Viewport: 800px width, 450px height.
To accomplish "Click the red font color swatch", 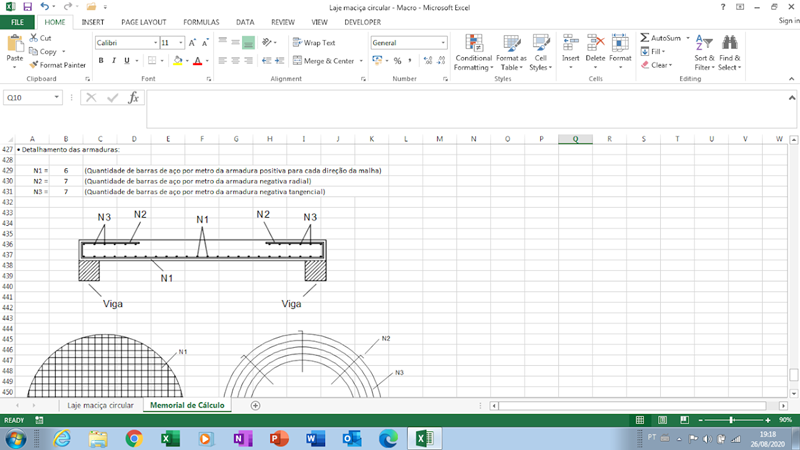I will (198, 61).
